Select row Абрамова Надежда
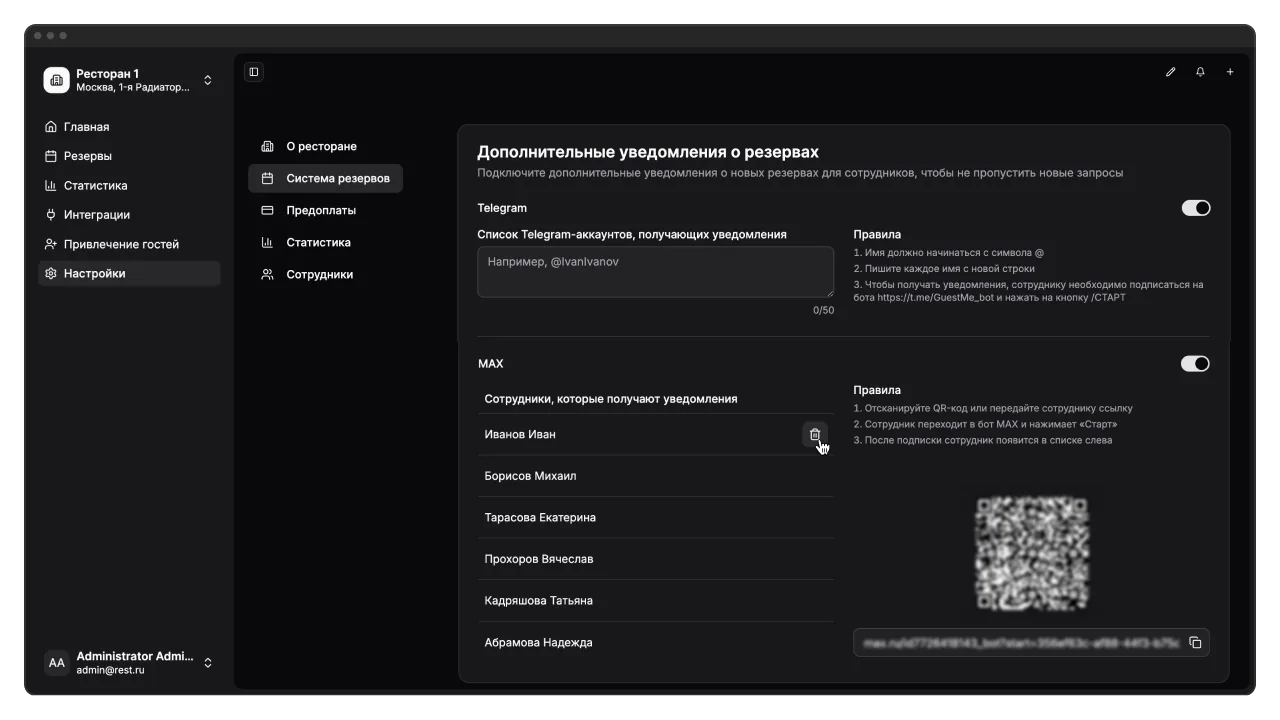The image size is (1280, 720). pyautogui.click(x=656, y=642)
